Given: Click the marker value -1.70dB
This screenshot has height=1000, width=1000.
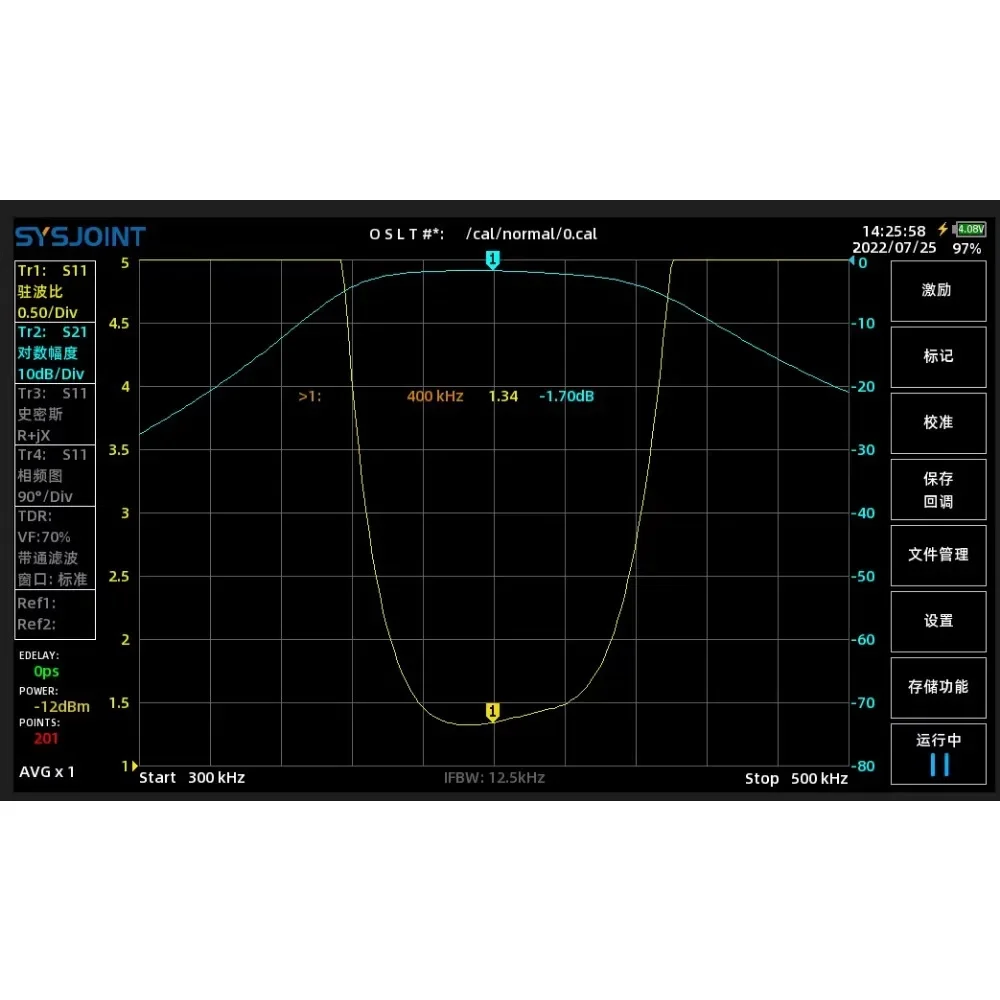Looking at the screenshot, I should point(566,396).
